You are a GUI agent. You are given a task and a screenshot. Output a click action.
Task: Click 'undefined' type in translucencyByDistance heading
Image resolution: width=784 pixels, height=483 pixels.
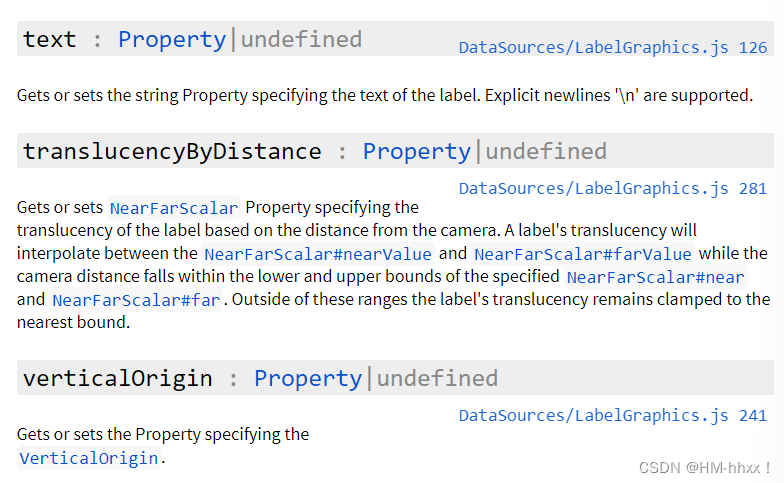coord(546,152)
